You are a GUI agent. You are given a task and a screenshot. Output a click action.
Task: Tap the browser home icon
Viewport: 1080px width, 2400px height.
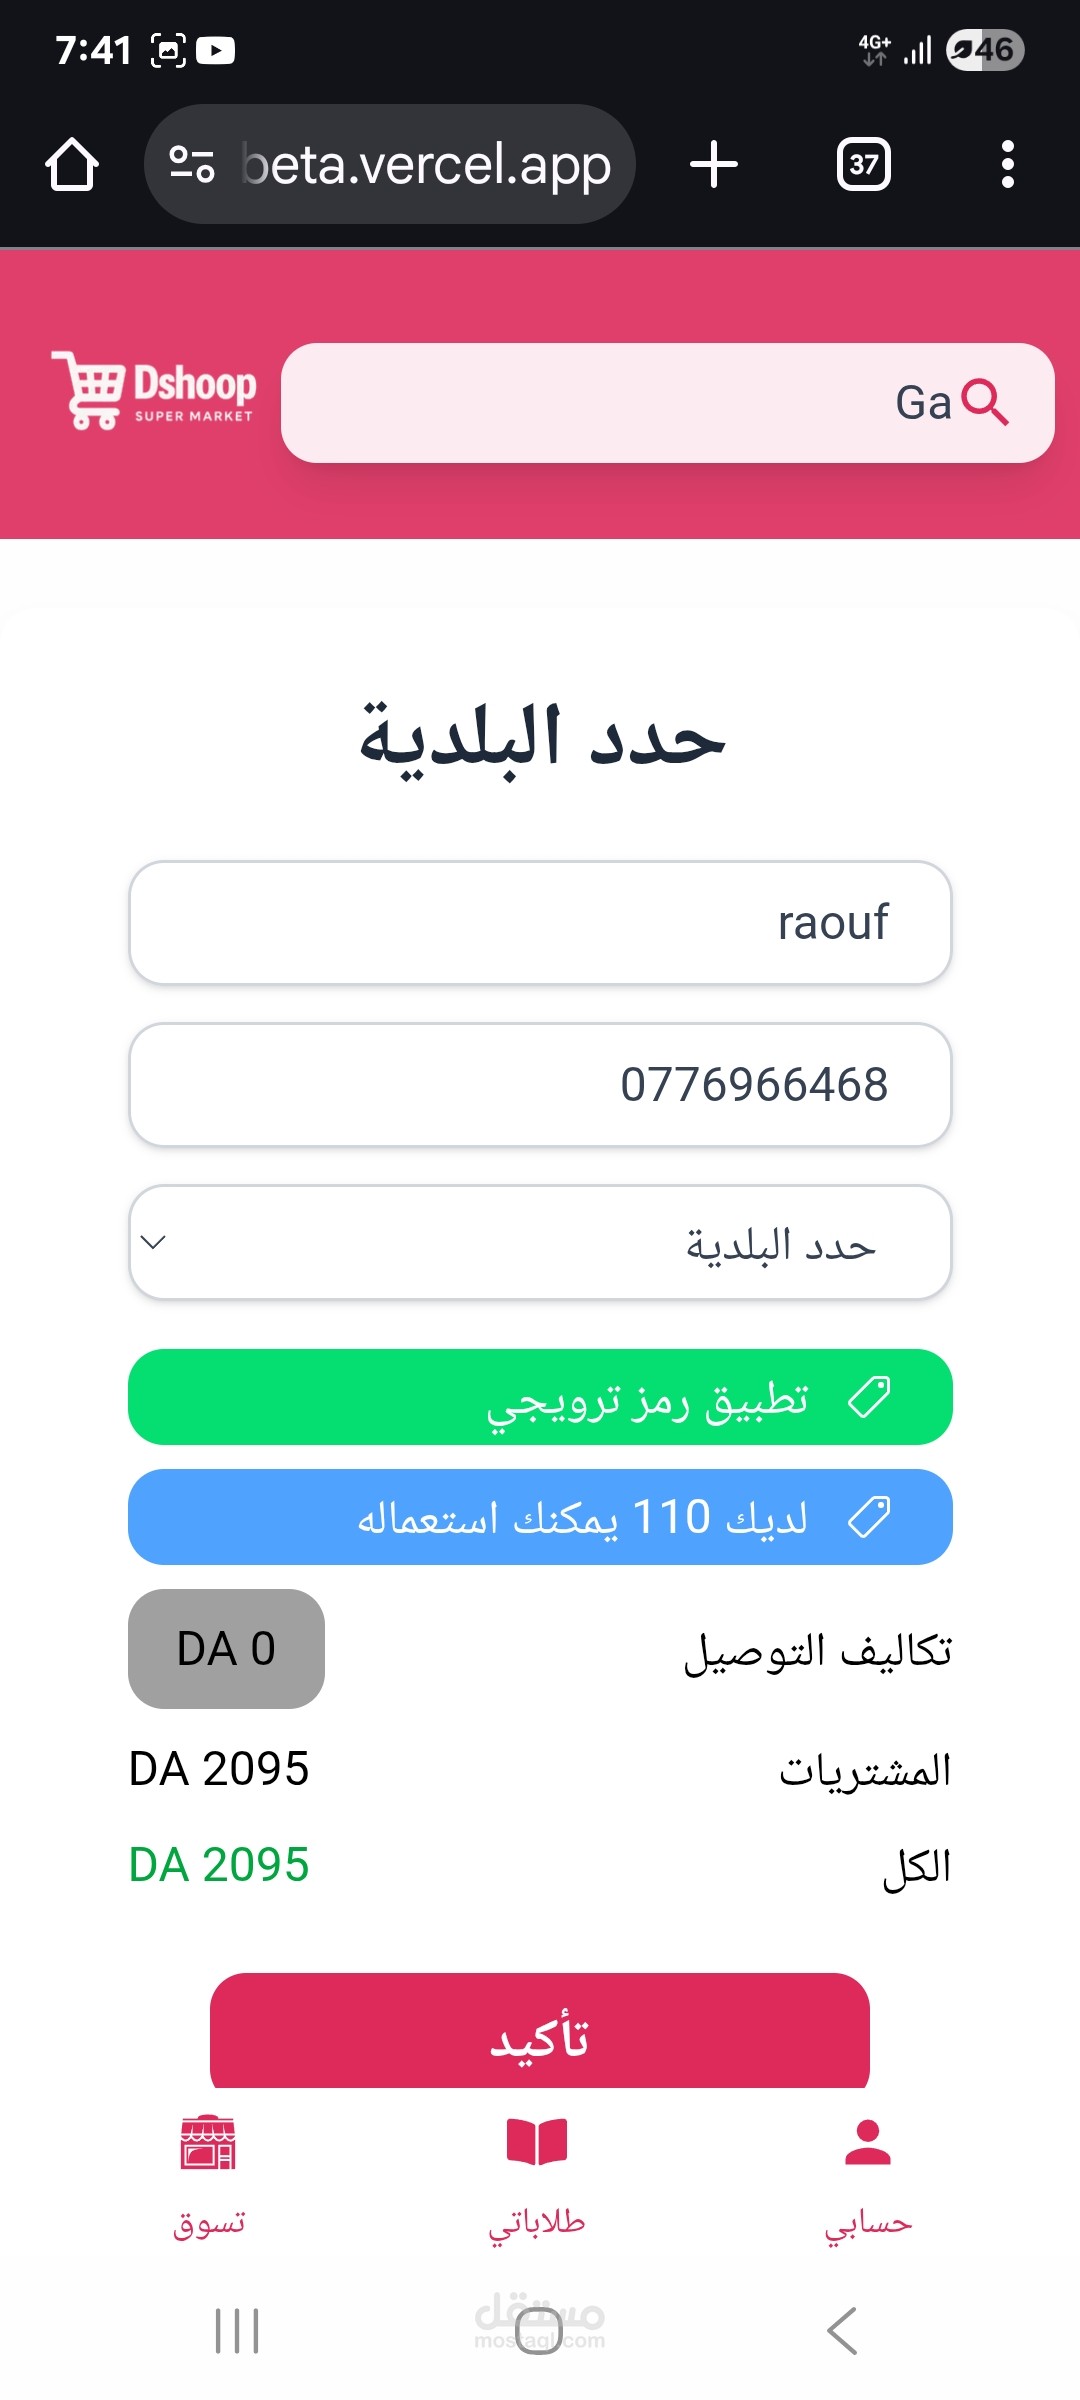[x=72, y=164]
